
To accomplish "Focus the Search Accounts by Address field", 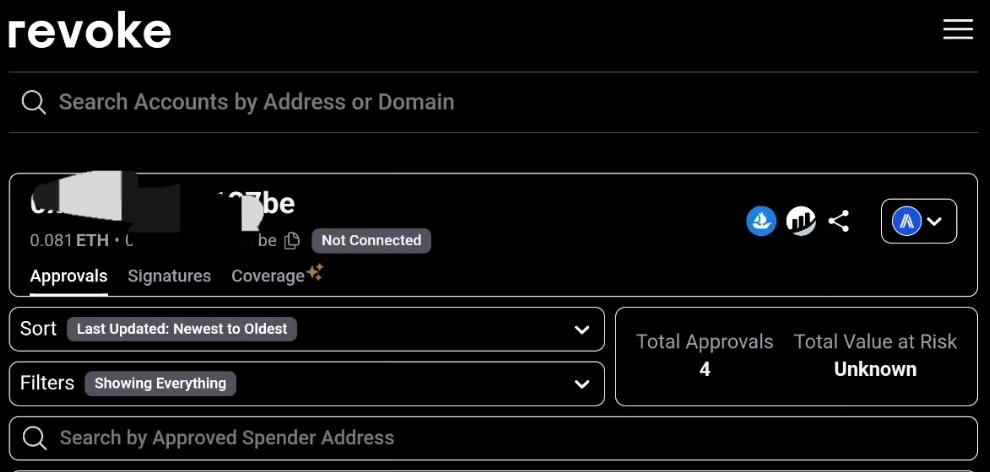I will coord(494,102).
